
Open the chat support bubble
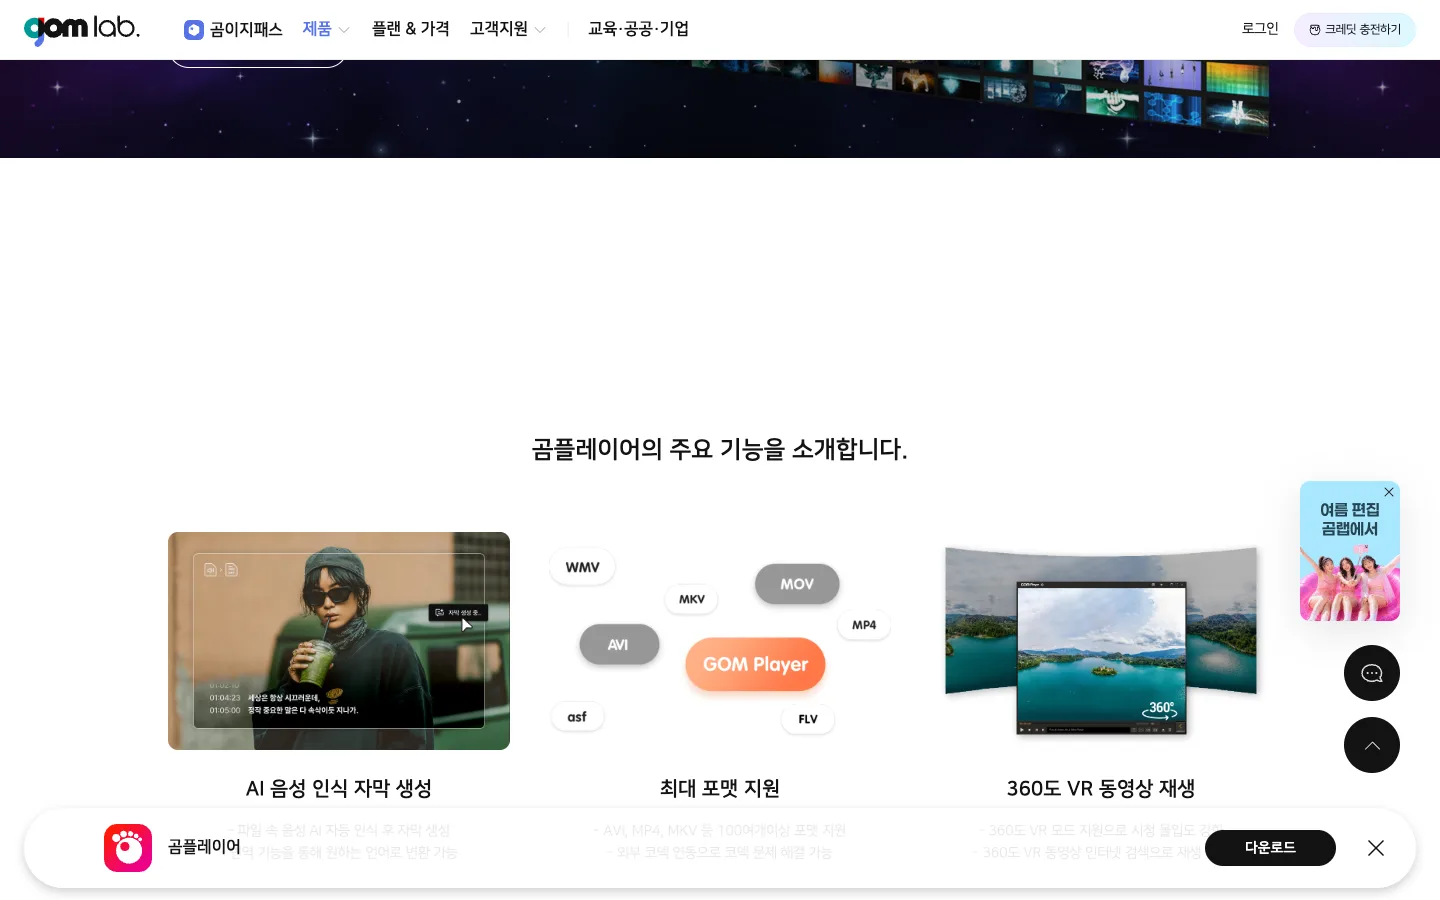1372,673
